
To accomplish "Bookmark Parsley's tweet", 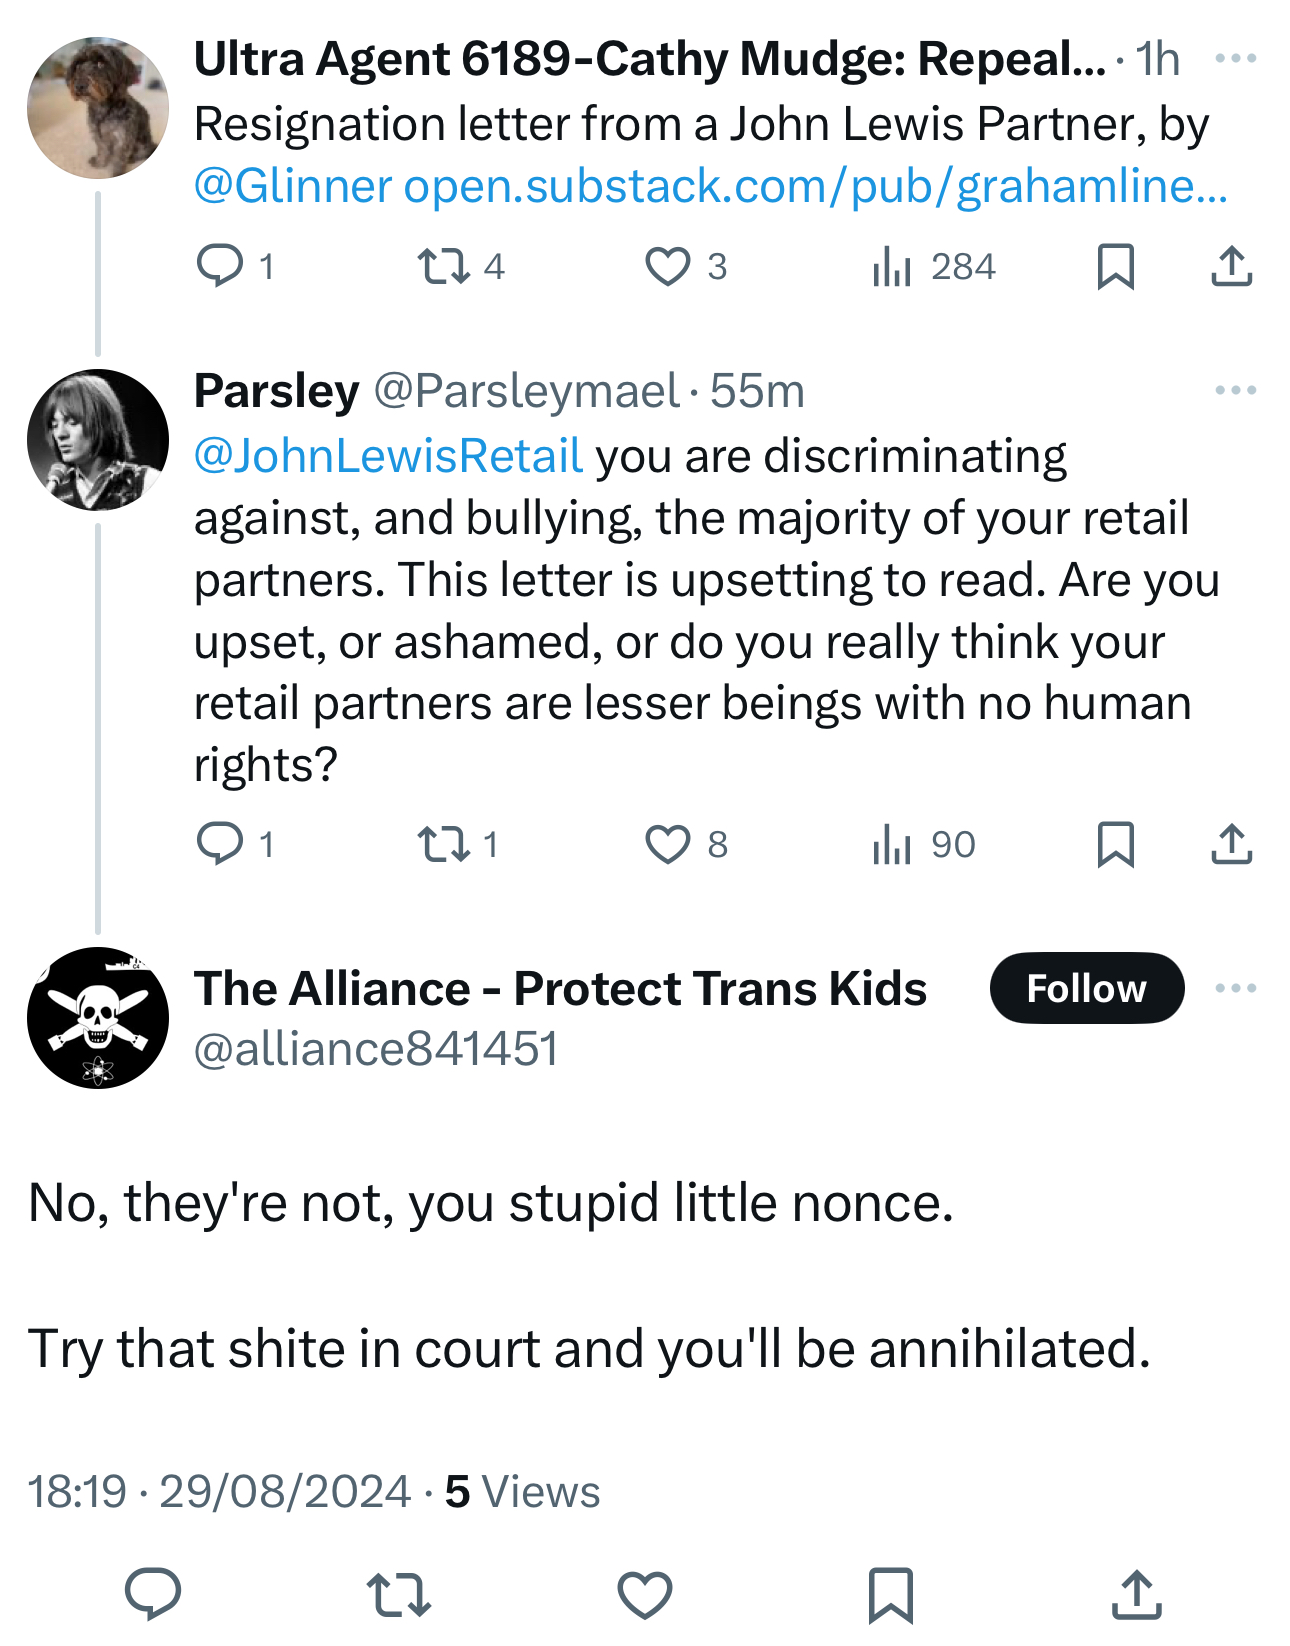I will (1115, 845).
